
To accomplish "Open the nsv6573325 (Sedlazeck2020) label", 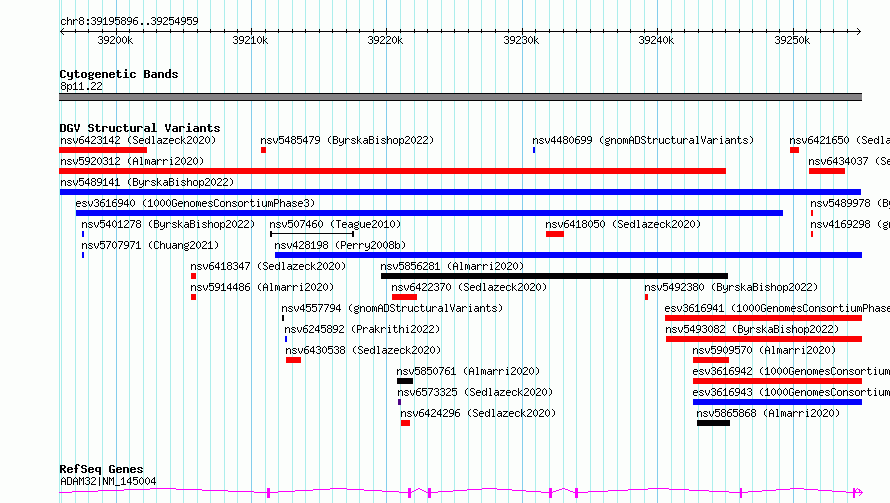I will 475,392.
